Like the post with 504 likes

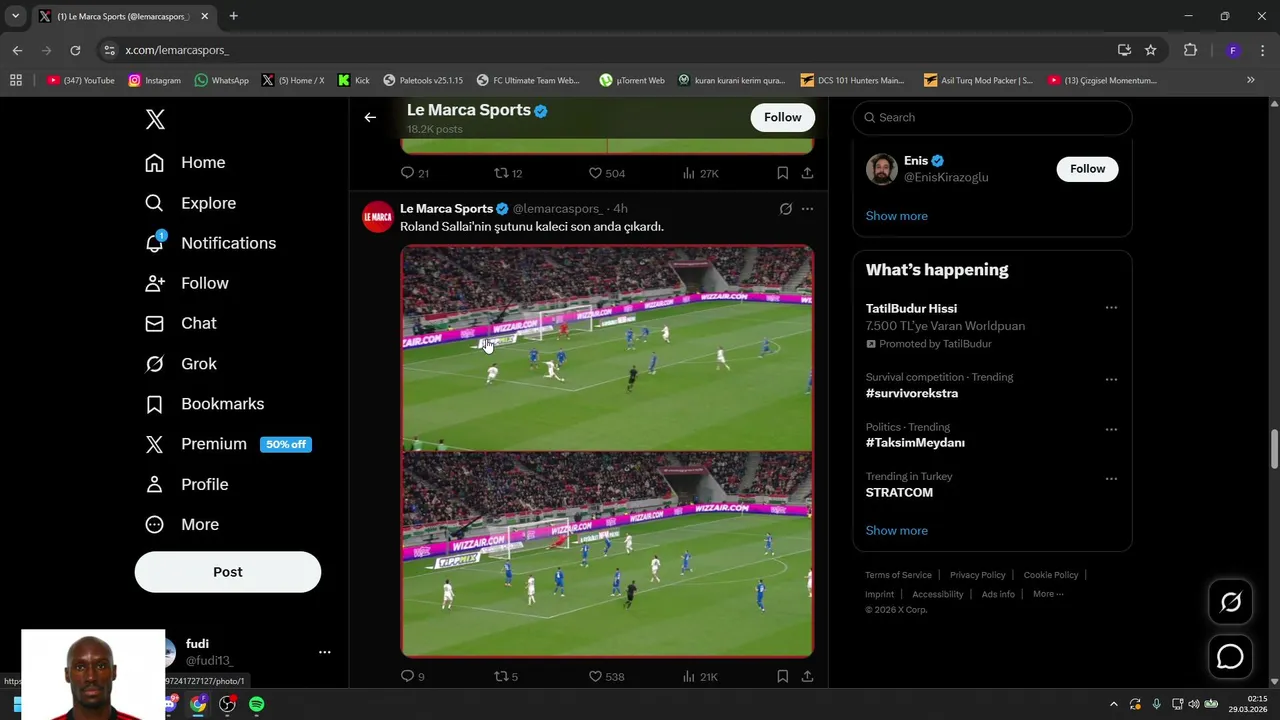pos(606,173)
